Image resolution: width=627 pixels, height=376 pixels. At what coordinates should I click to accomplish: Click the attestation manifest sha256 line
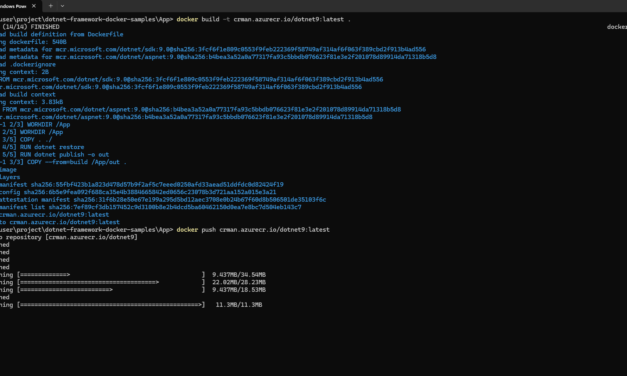163,200
